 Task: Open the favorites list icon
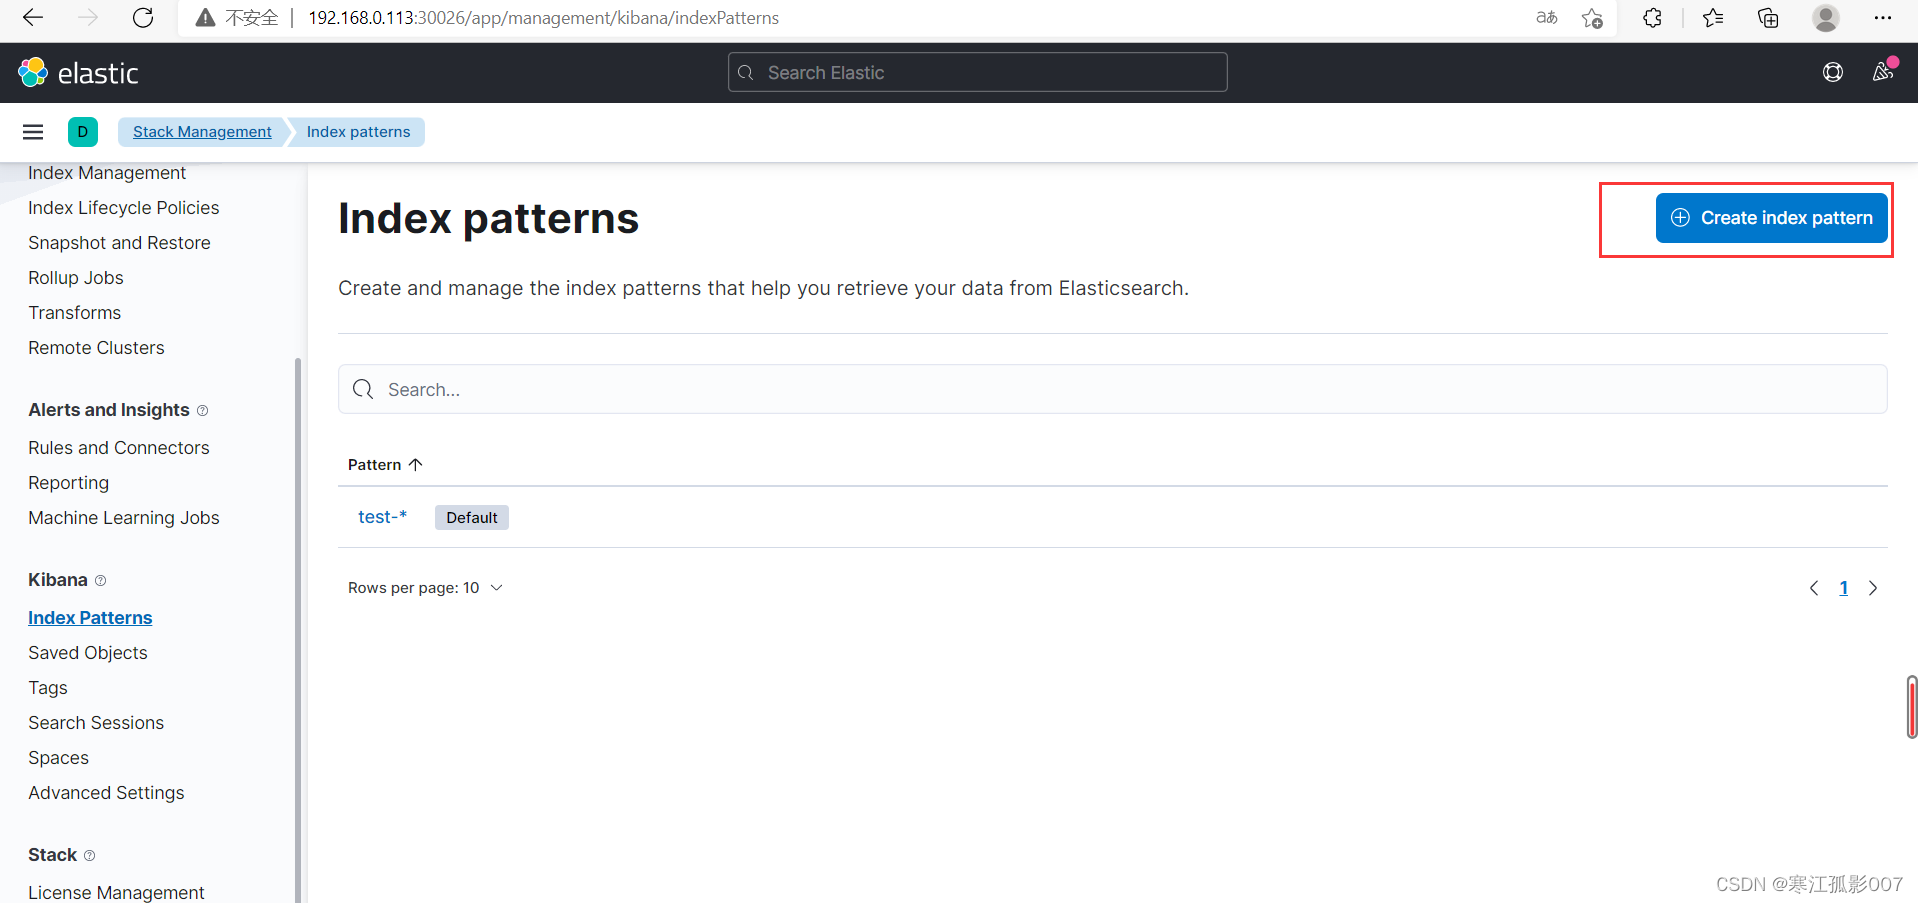(x=1713, y=18)
